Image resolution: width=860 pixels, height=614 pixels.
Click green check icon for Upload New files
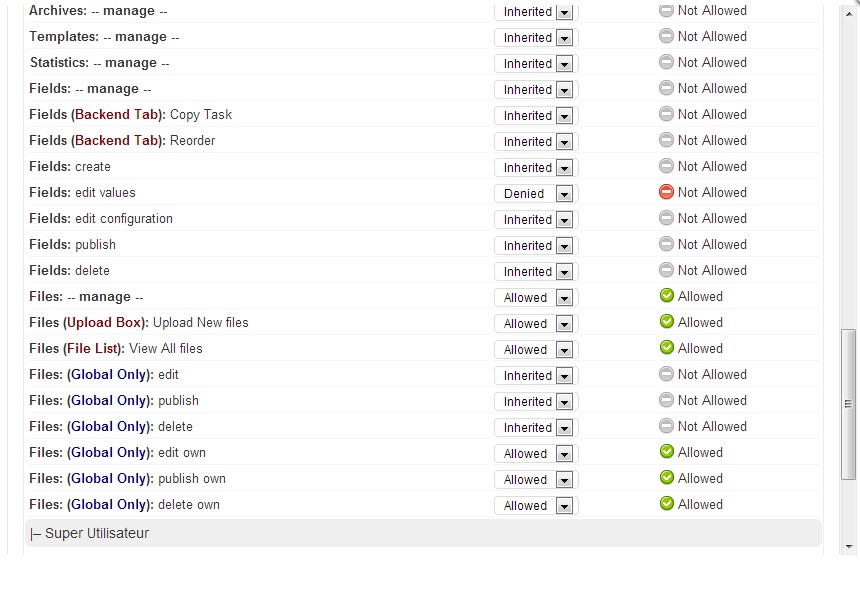pos(666,322)
